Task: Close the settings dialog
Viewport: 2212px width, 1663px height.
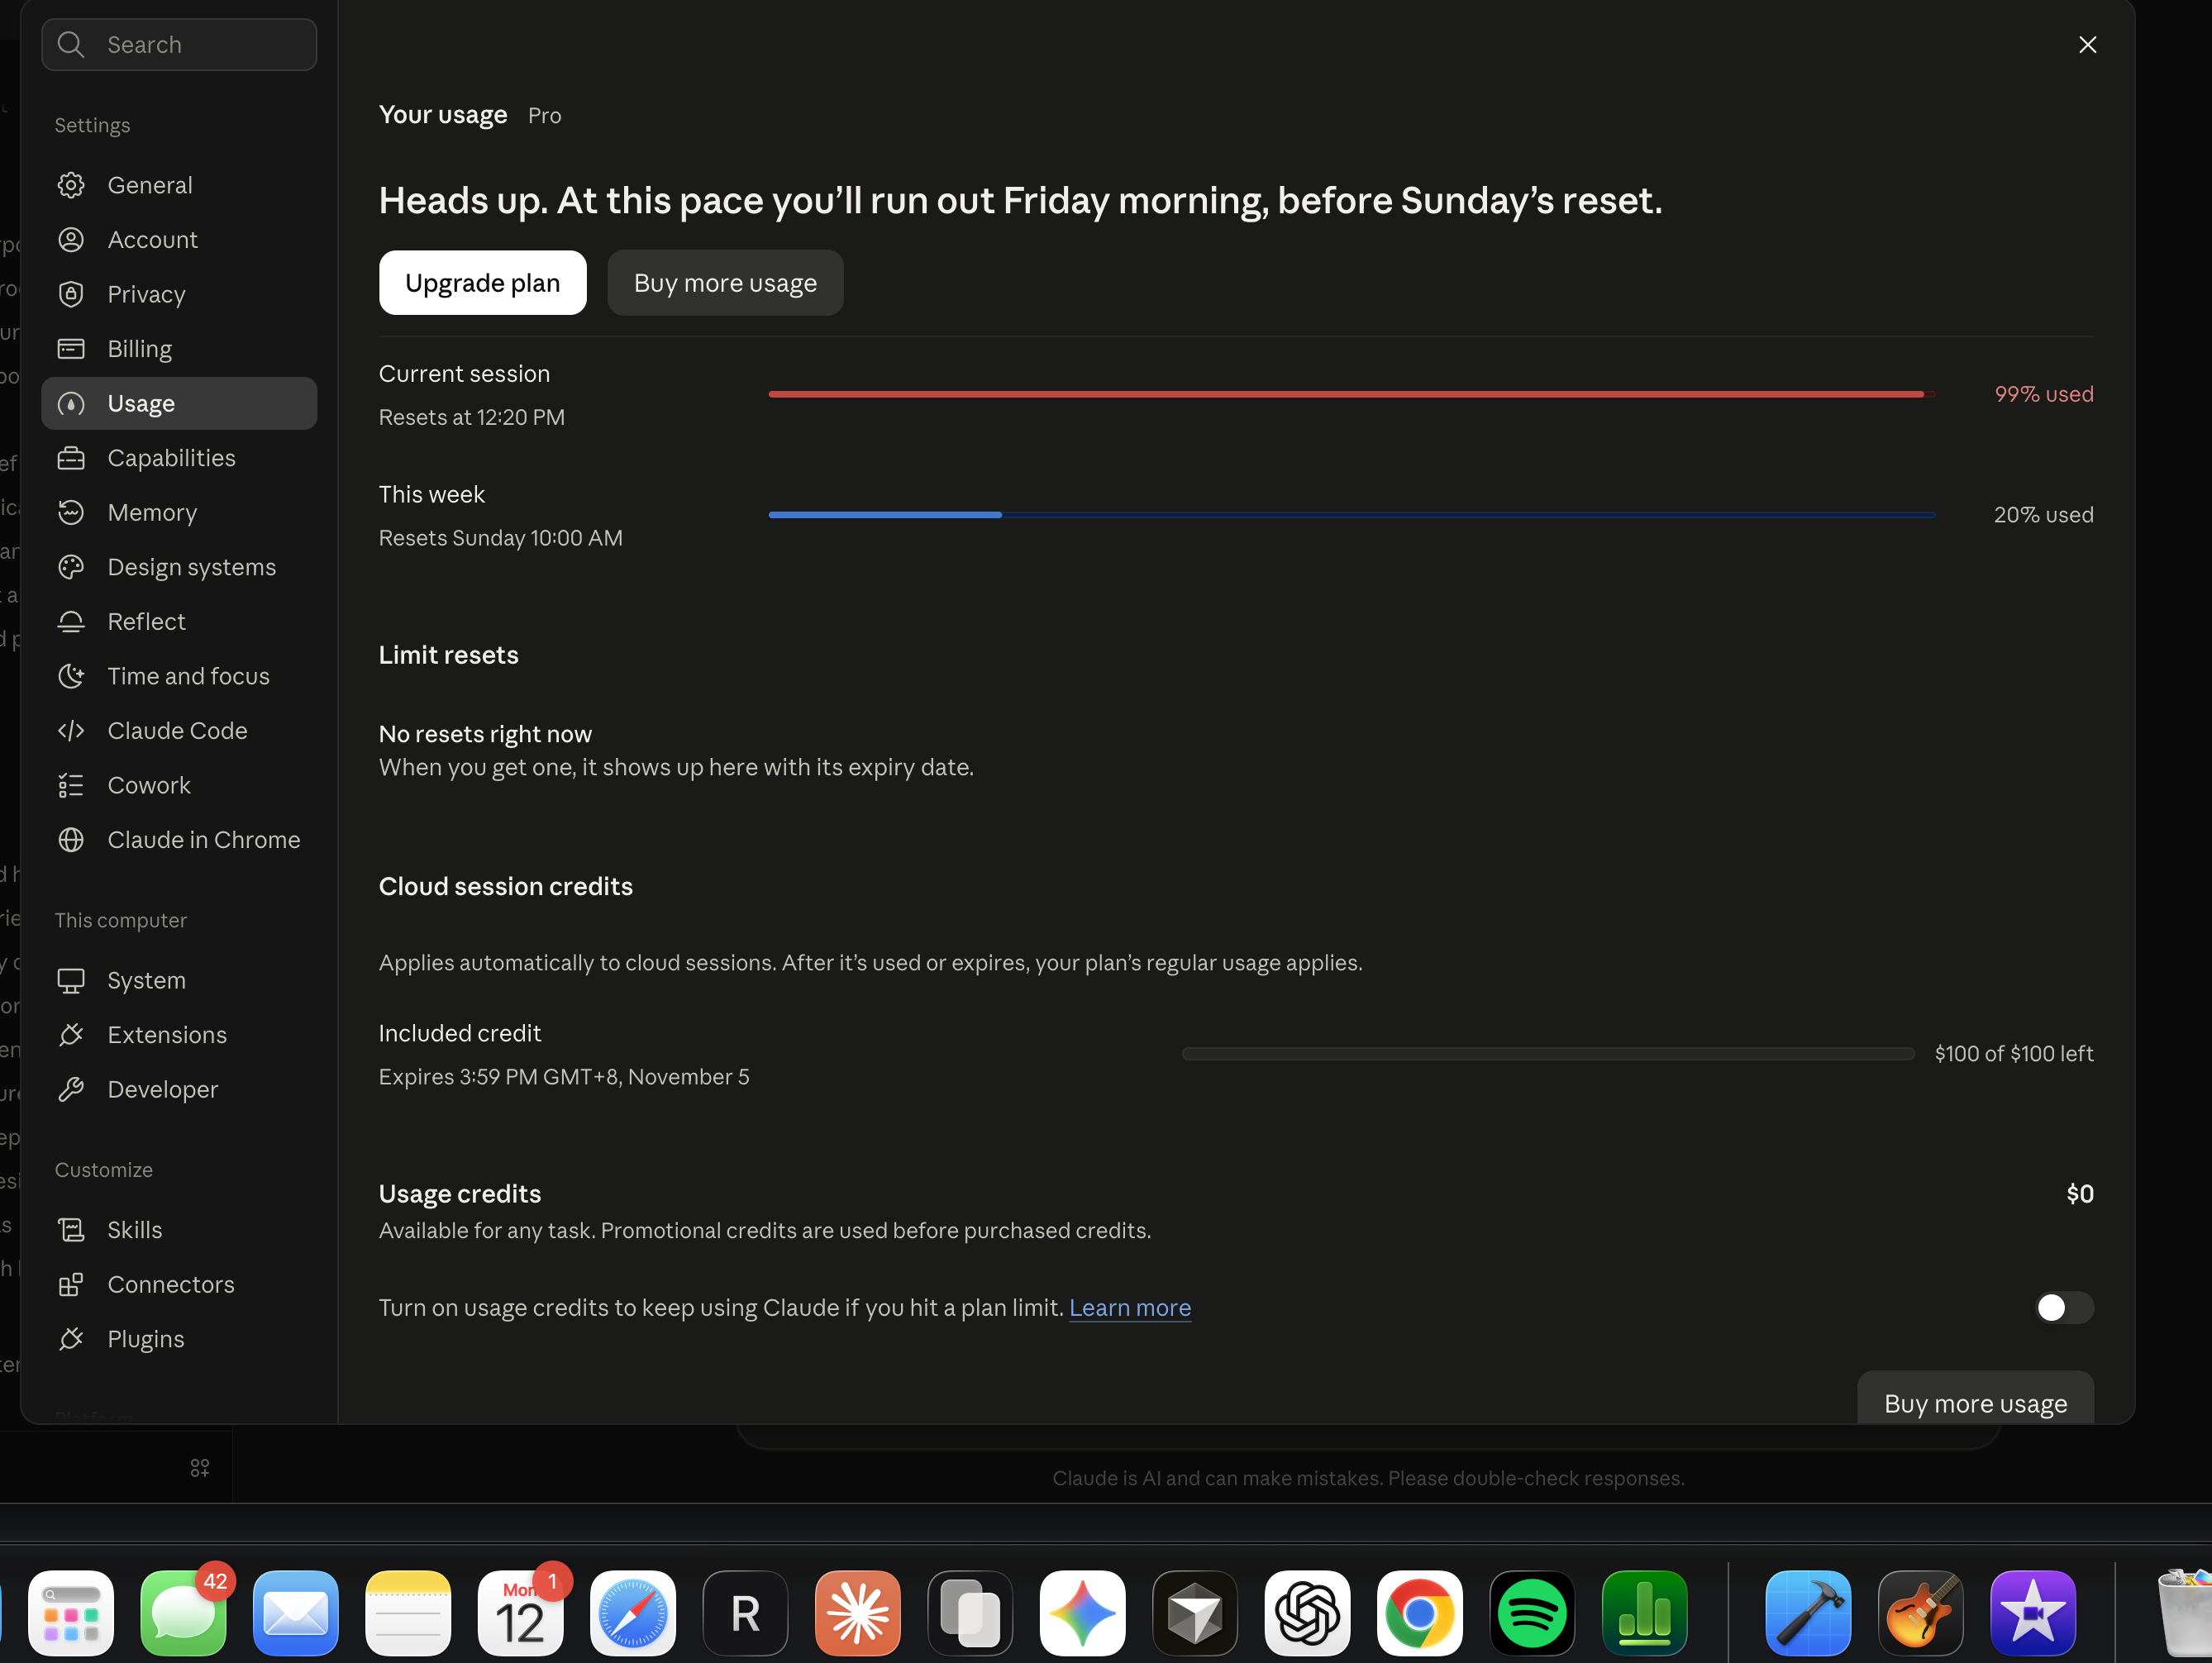Action: tap(2087, 45)
